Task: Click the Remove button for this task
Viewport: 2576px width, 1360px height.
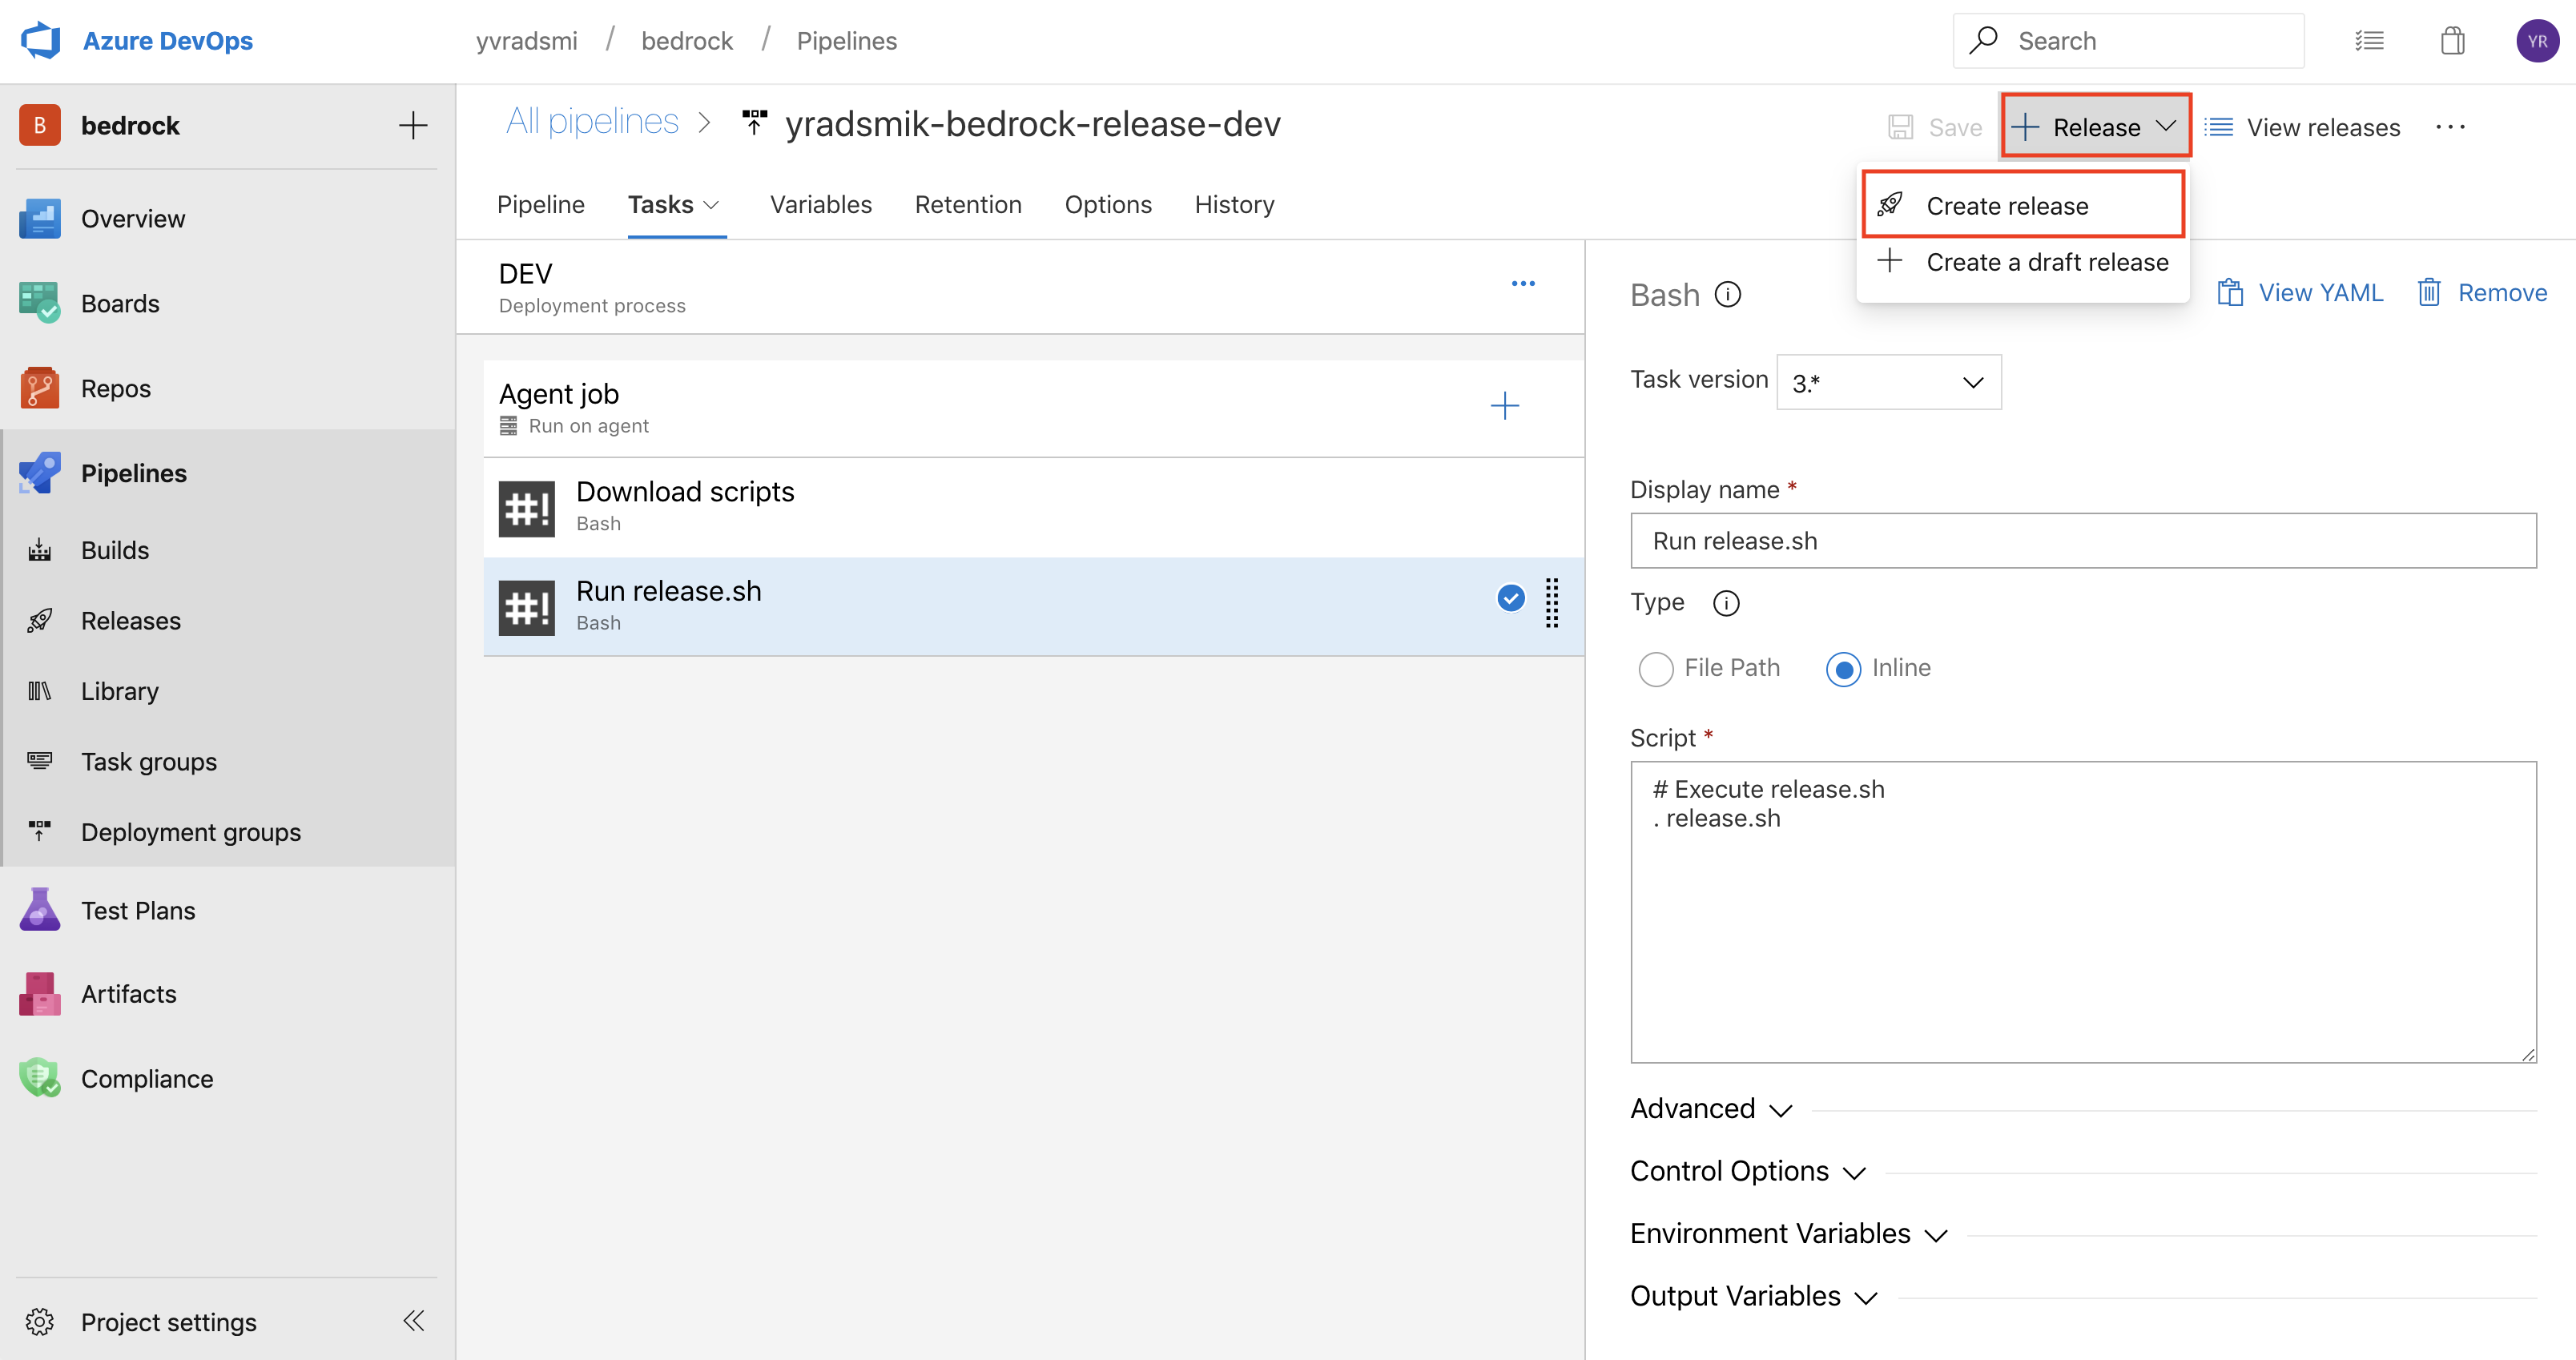Action: pyautogui.click(x=2479, y=293)
